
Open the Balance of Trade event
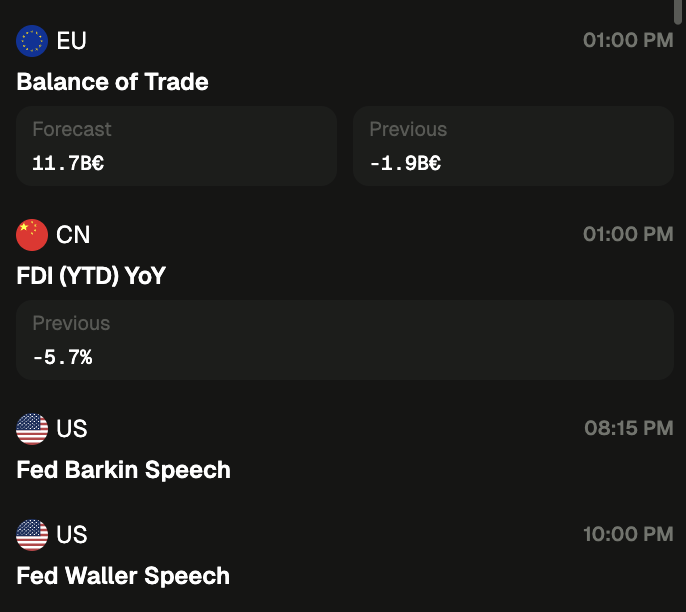click(x=113, y=82)
